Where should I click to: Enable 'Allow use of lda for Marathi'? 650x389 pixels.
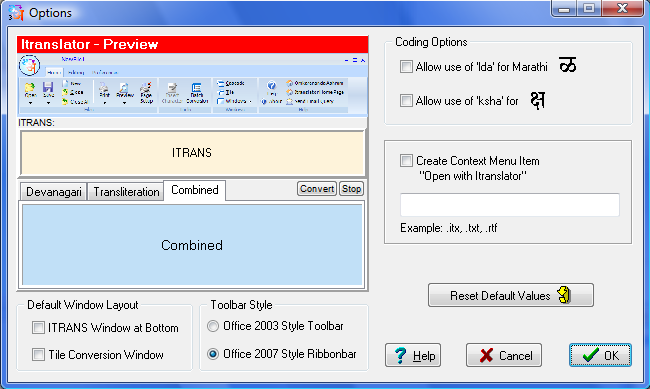click(x=406, y=67)
